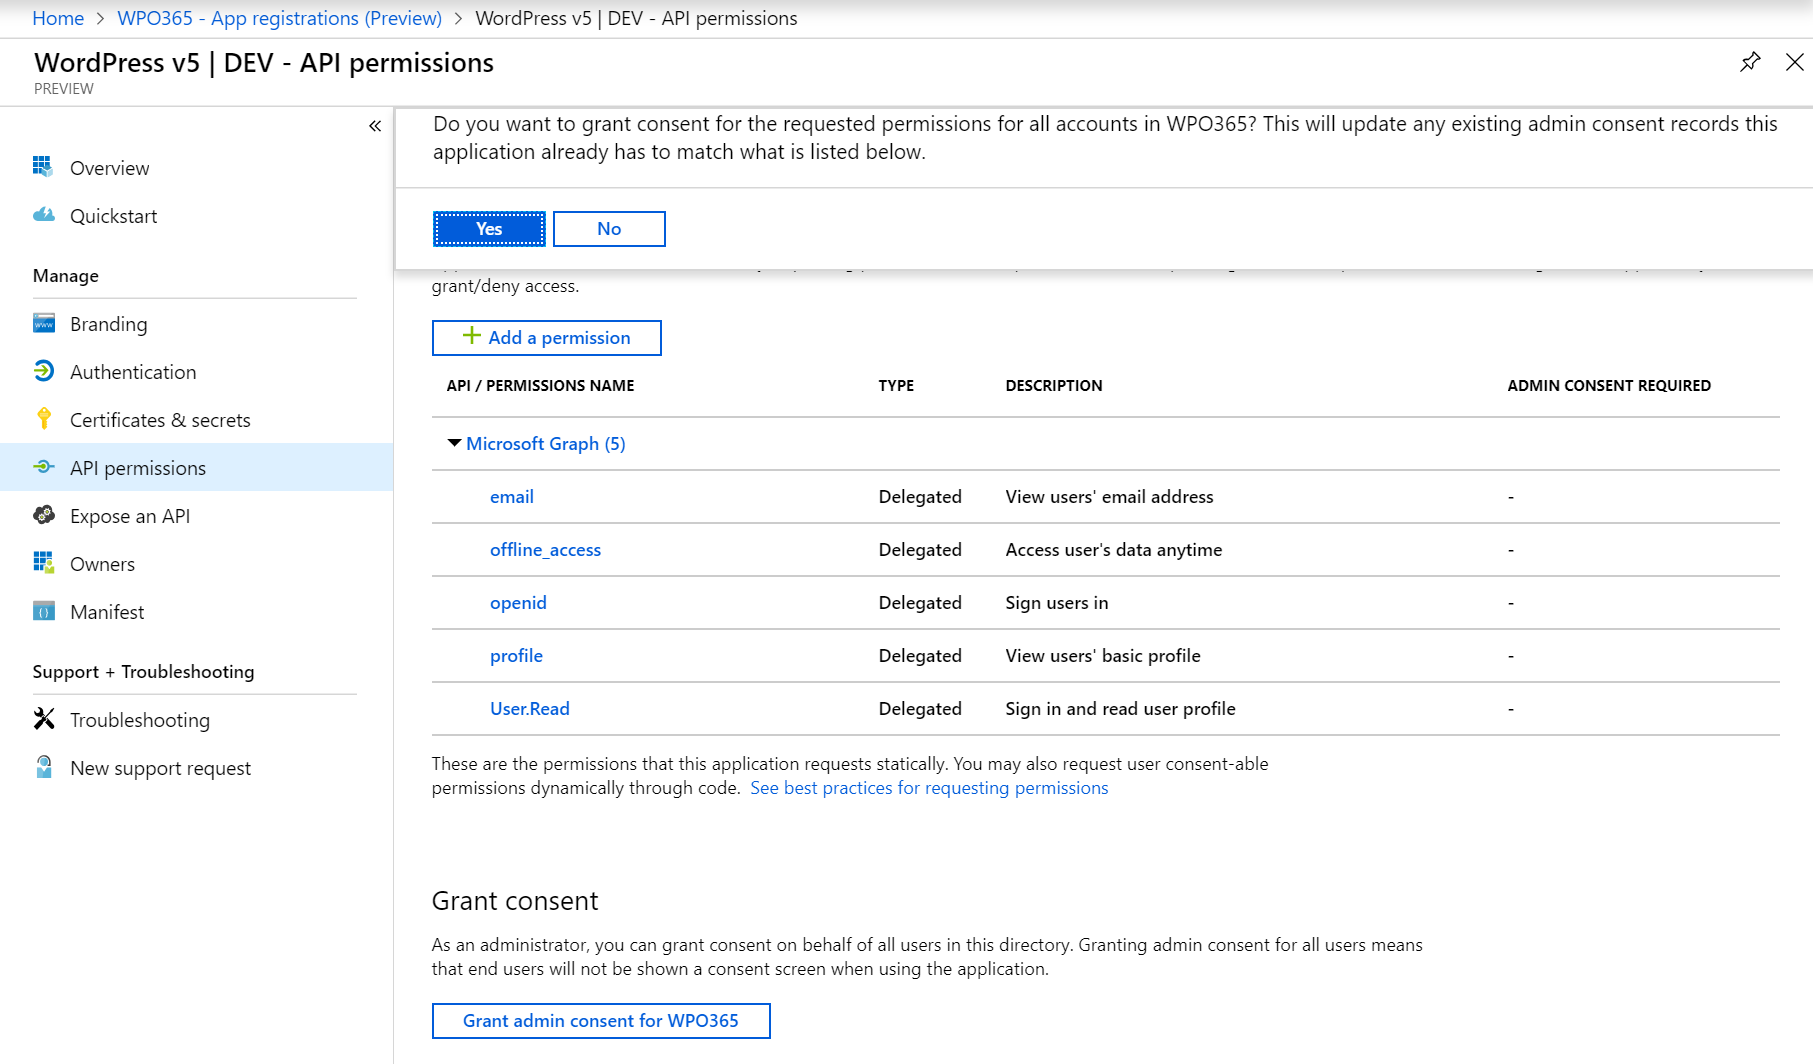
Task: Click 'Access user's data anytime' description
Action: tap(1114, 549)
